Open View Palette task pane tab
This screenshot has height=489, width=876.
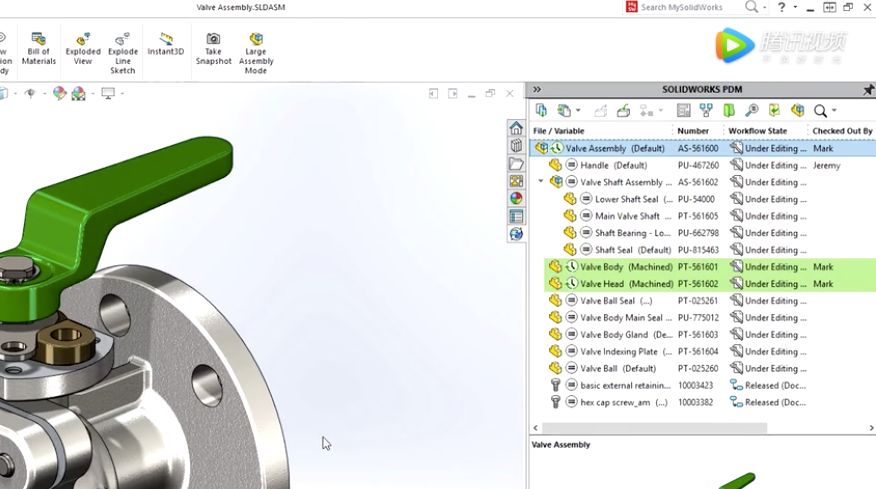516,181
